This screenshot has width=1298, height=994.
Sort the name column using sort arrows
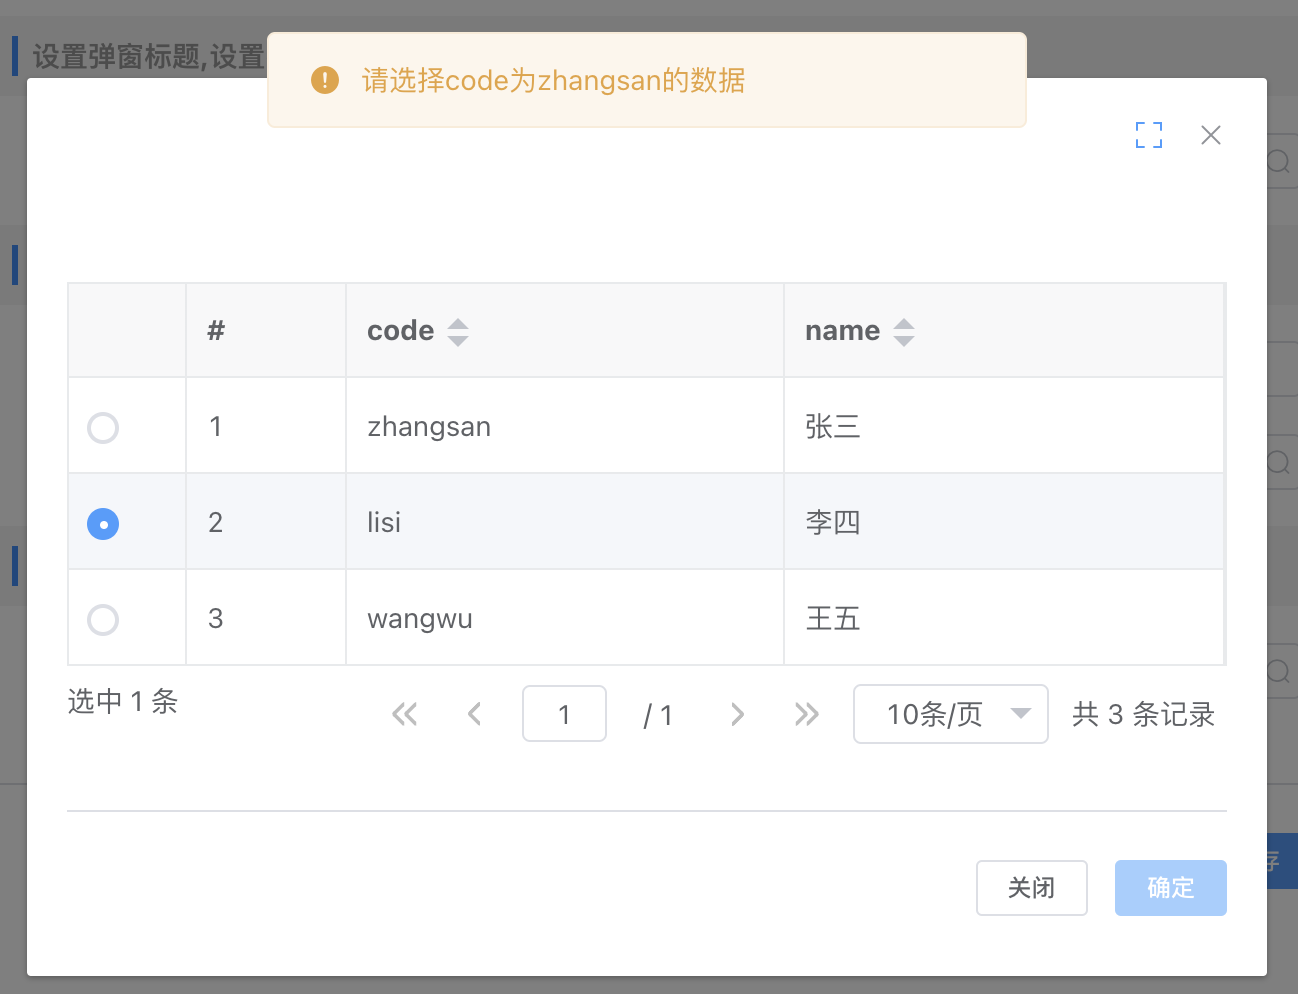pos(904,332)
